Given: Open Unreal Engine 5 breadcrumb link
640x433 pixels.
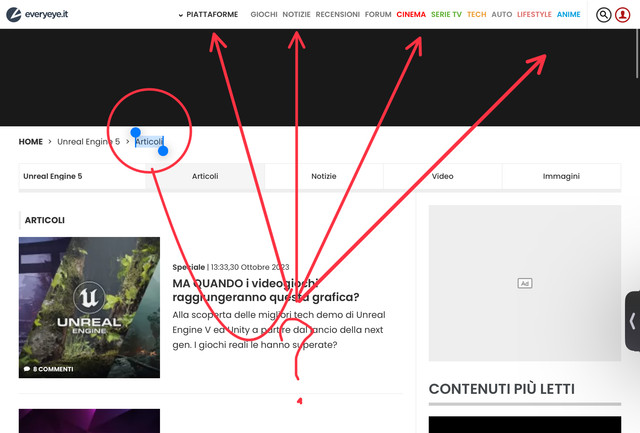Looking at the screenshot, I should point(89,142).
